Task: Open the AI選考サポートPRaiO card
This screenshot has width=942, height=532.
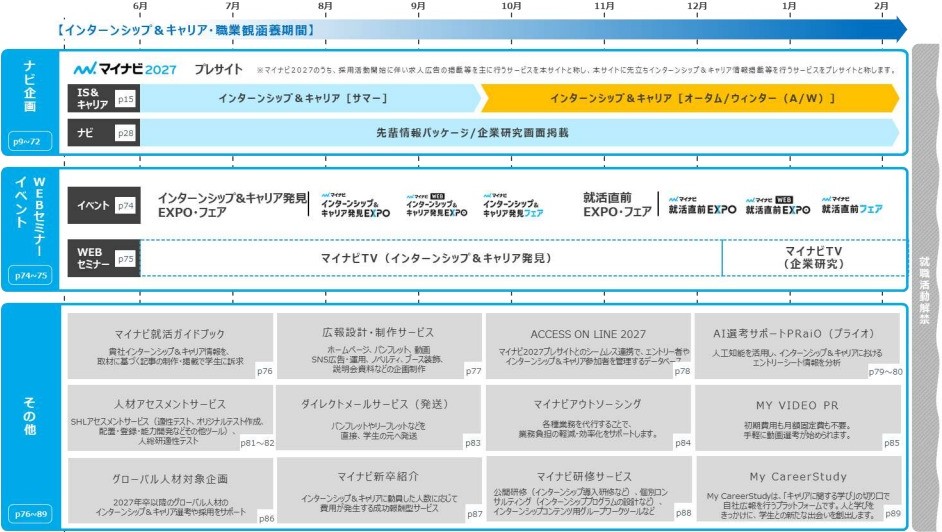Action: 798,346
